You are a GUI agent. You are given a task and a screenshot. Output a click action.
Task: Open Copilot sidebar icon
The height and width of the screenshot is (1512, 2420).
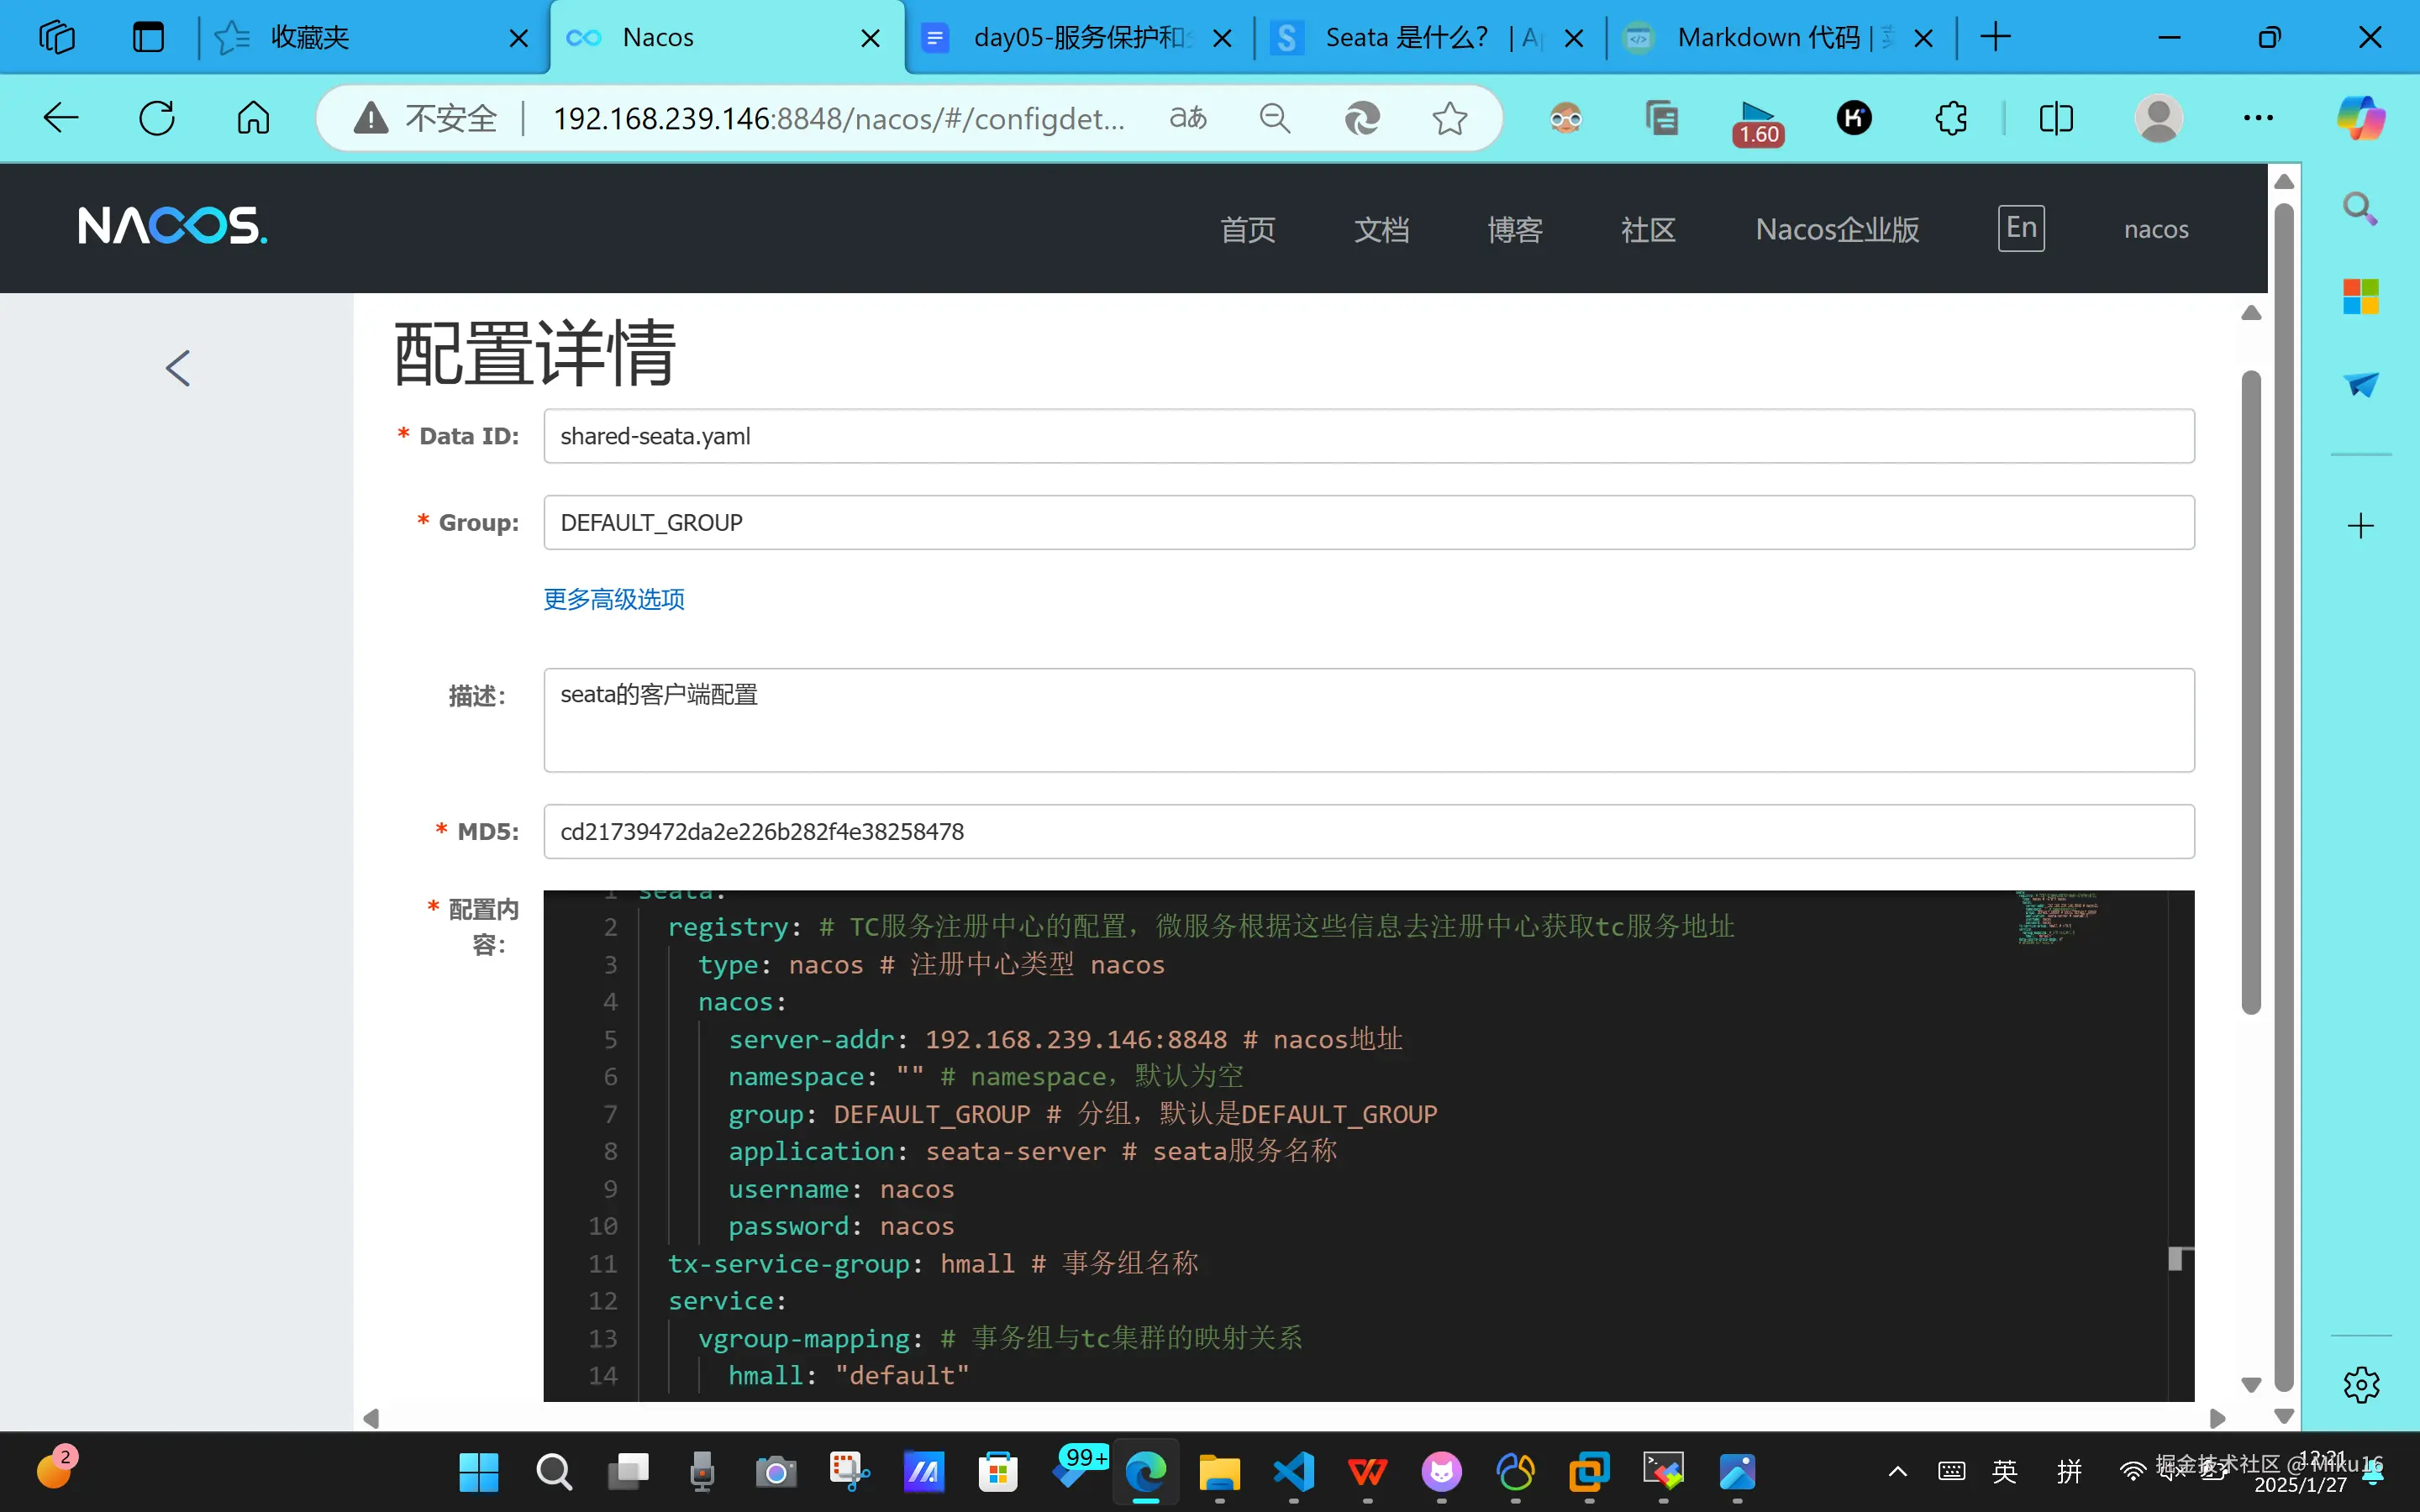pos(2360,119)
